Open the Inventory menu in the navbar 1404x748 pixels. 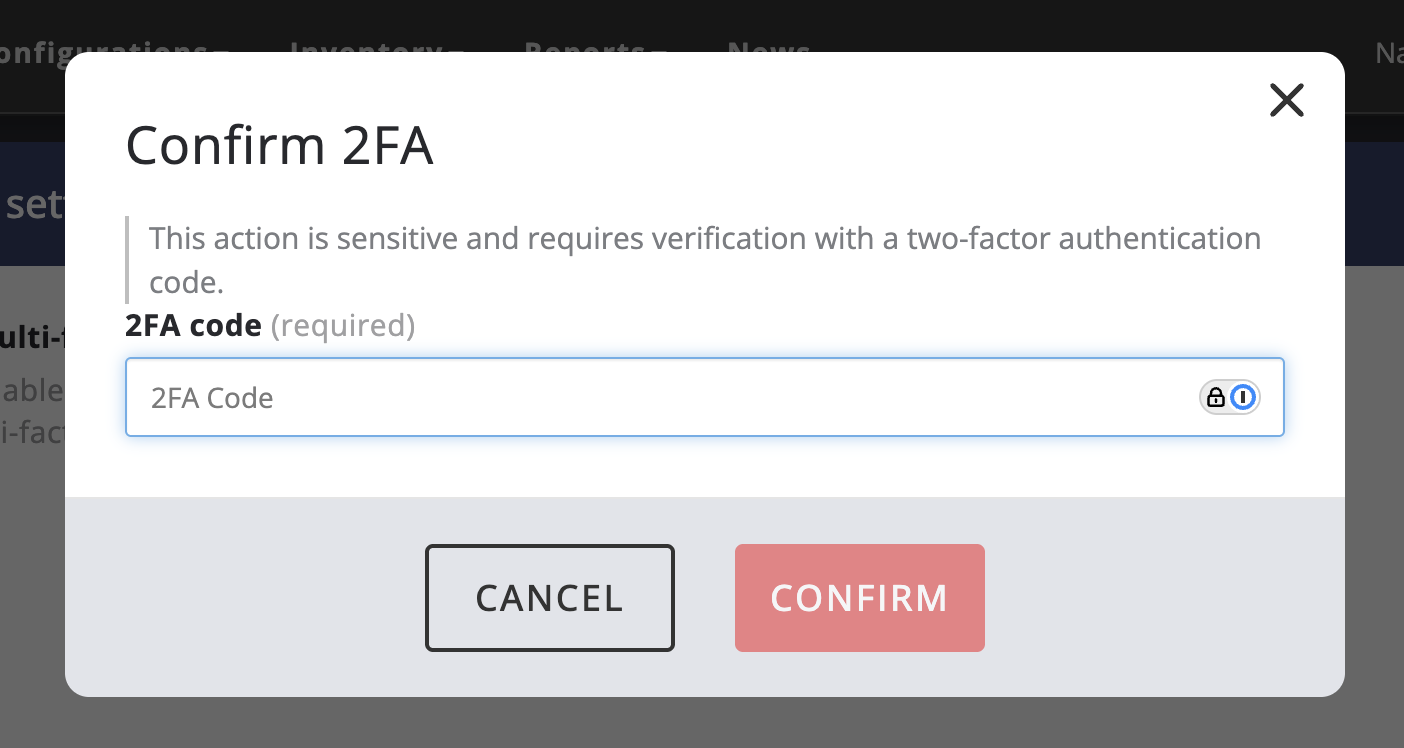click(367, 47)
